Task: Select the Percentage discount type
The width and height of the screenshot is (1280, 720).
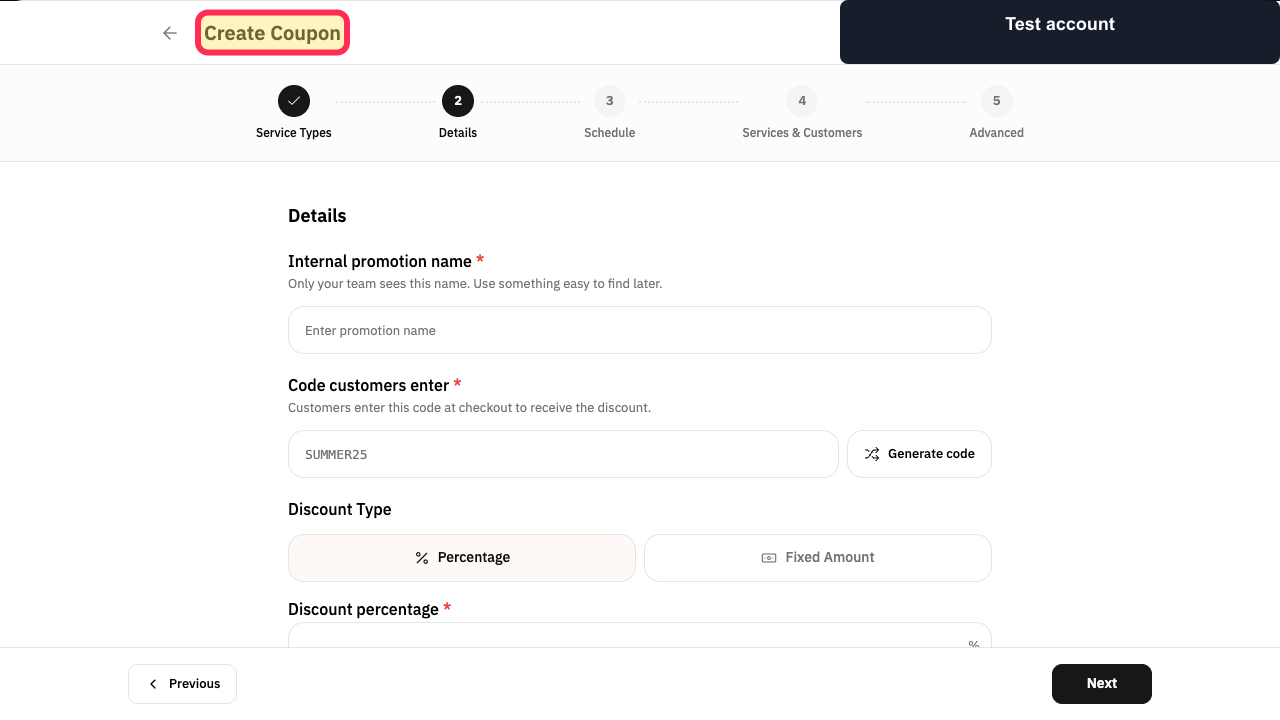Action: point(462,558)
